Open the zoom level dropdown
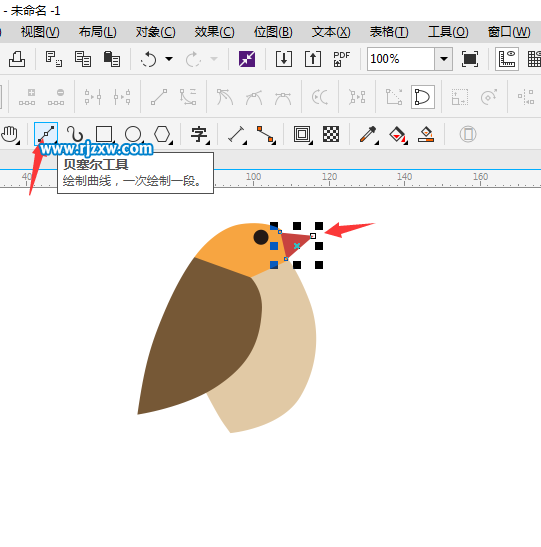This screenshot has width=541, height=547. click(444, 59)
